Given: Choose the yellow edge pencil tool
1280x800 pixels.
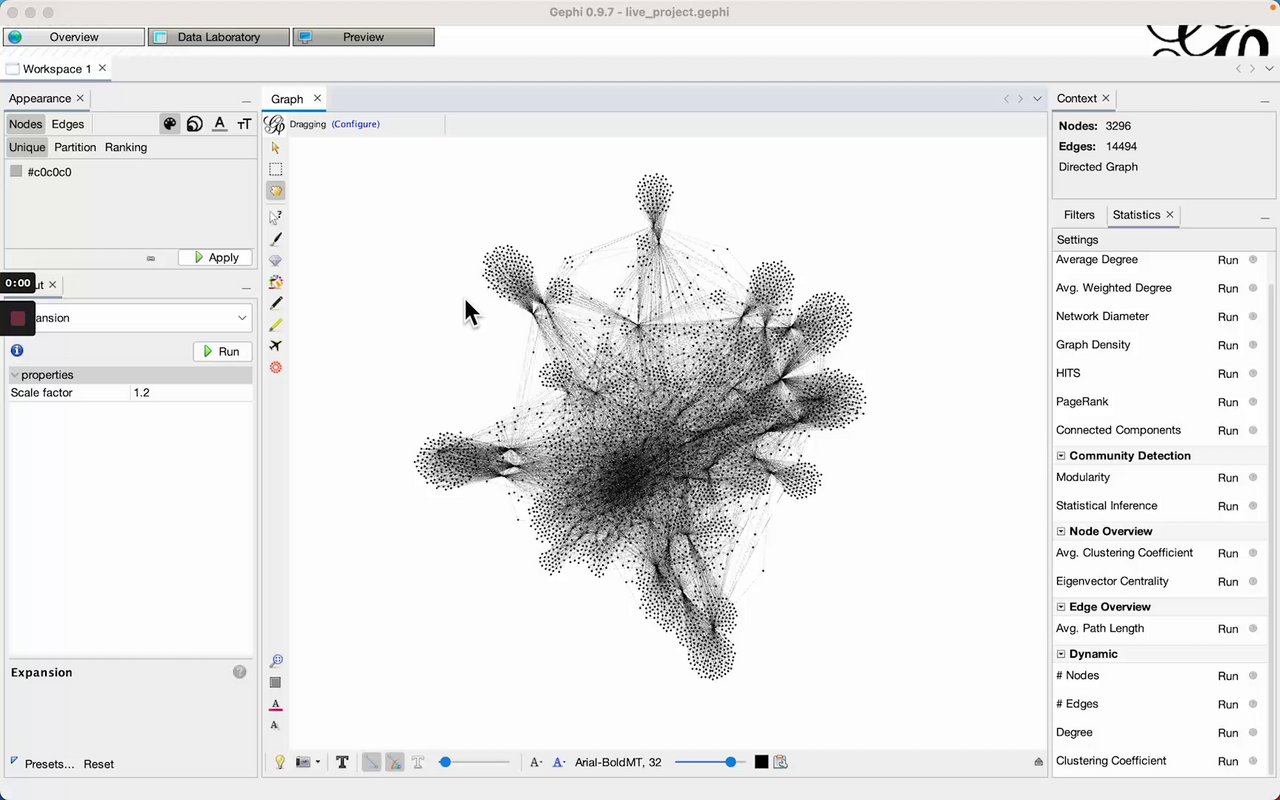Looking at the screenshot, I should (276, 325).
